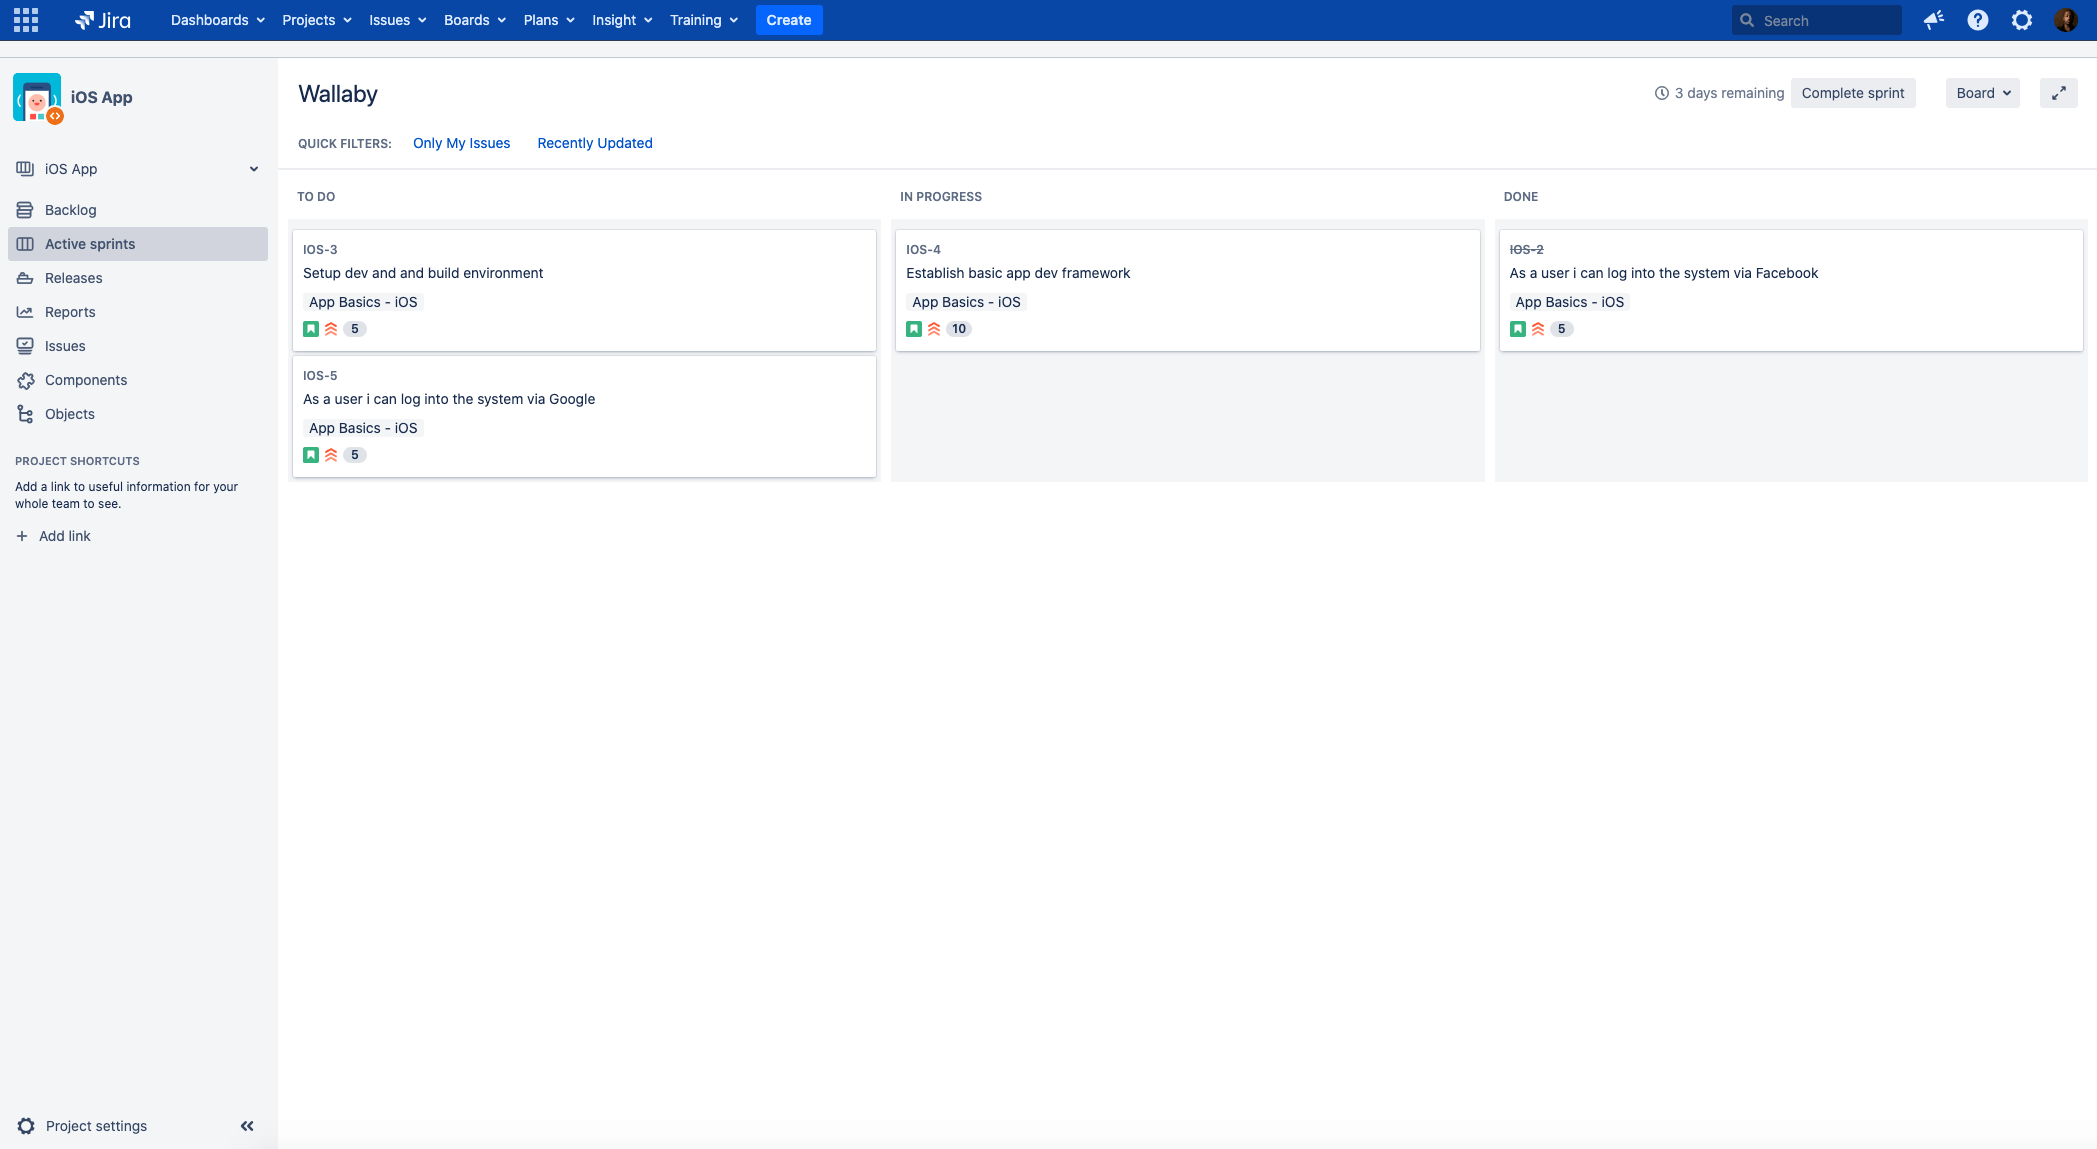Viewport: 2097px width, 1149px height.
Task: Click the Backlog icon in sidebar
Action: coord(25,209)
